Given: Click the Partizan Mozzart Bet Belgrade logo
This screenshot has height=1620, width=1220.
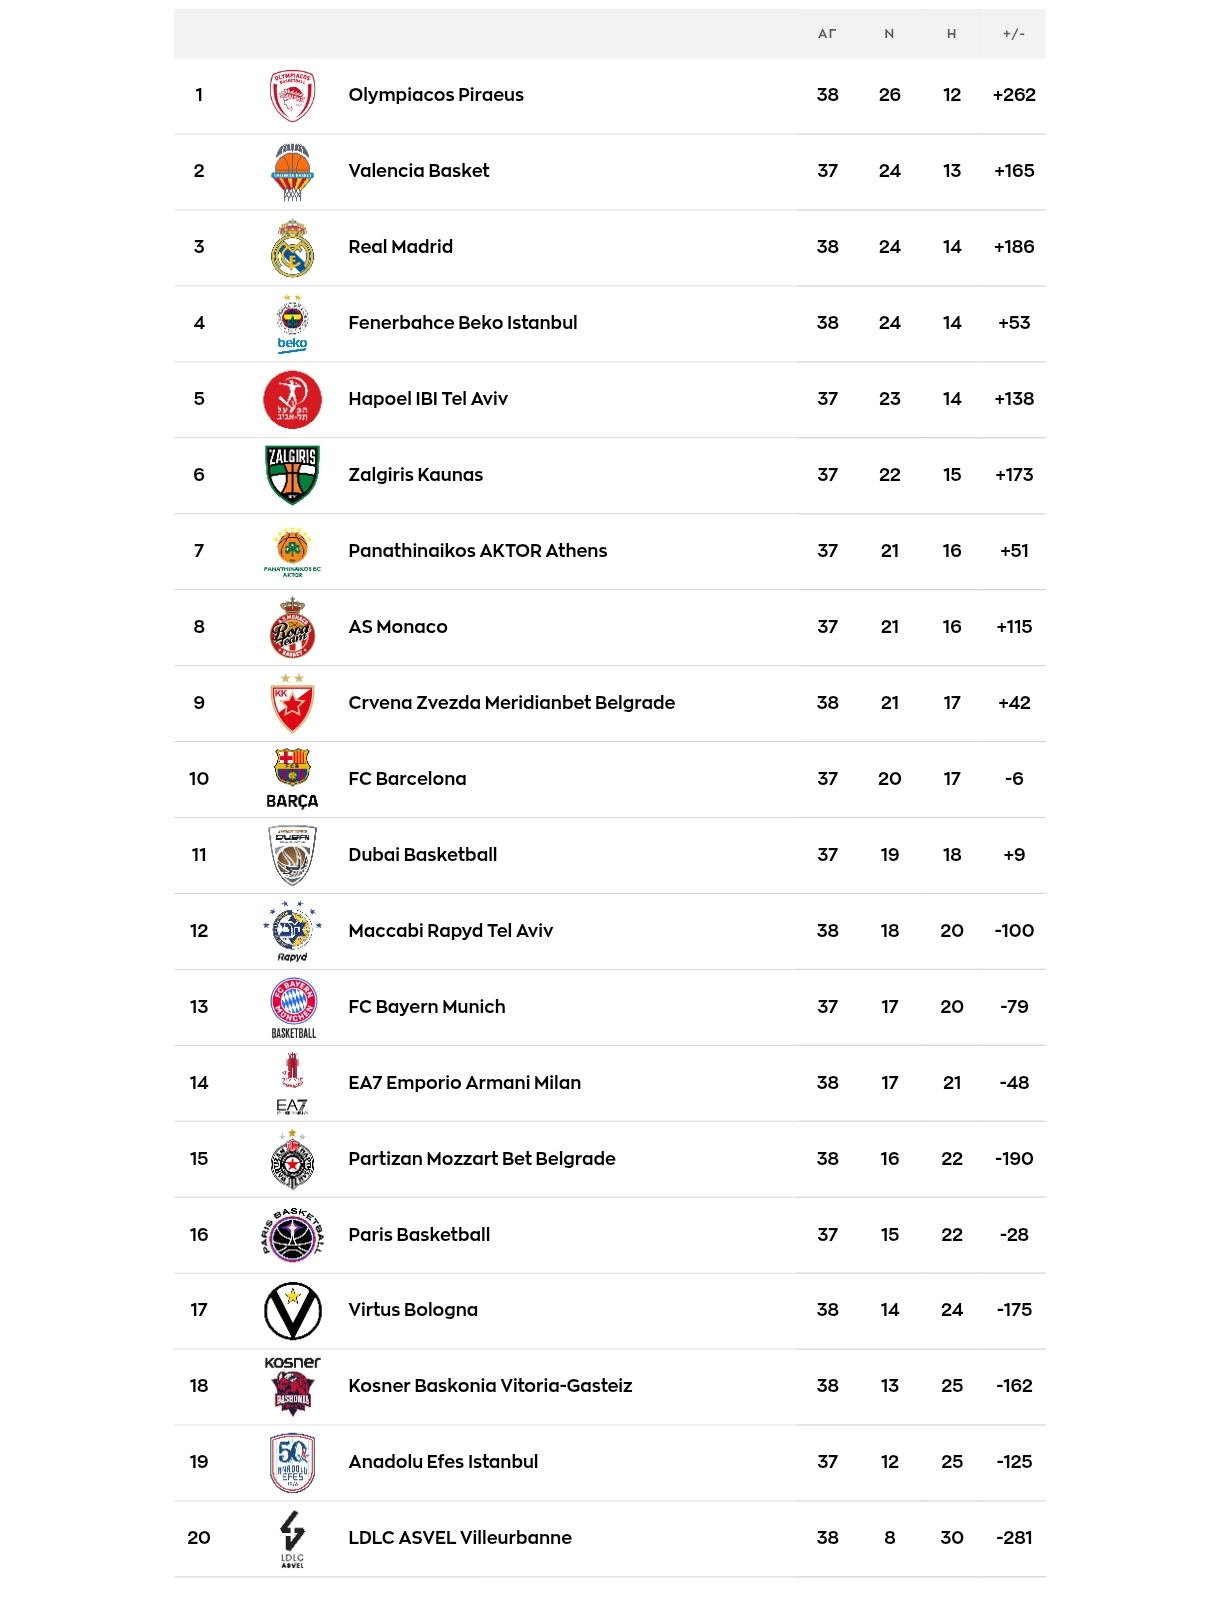Looking at the screenshot, I should pyautogui.click(x=292, y=1159).
